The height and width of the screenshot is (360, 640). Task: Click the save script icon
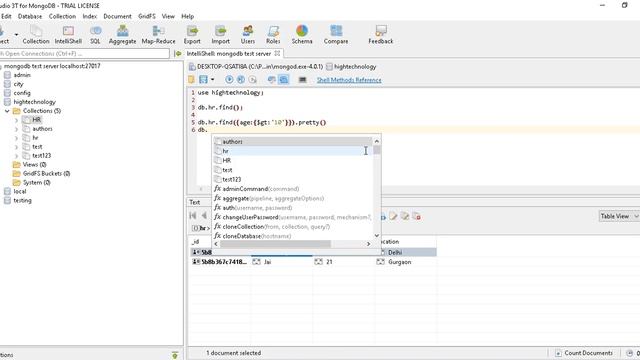203,80
